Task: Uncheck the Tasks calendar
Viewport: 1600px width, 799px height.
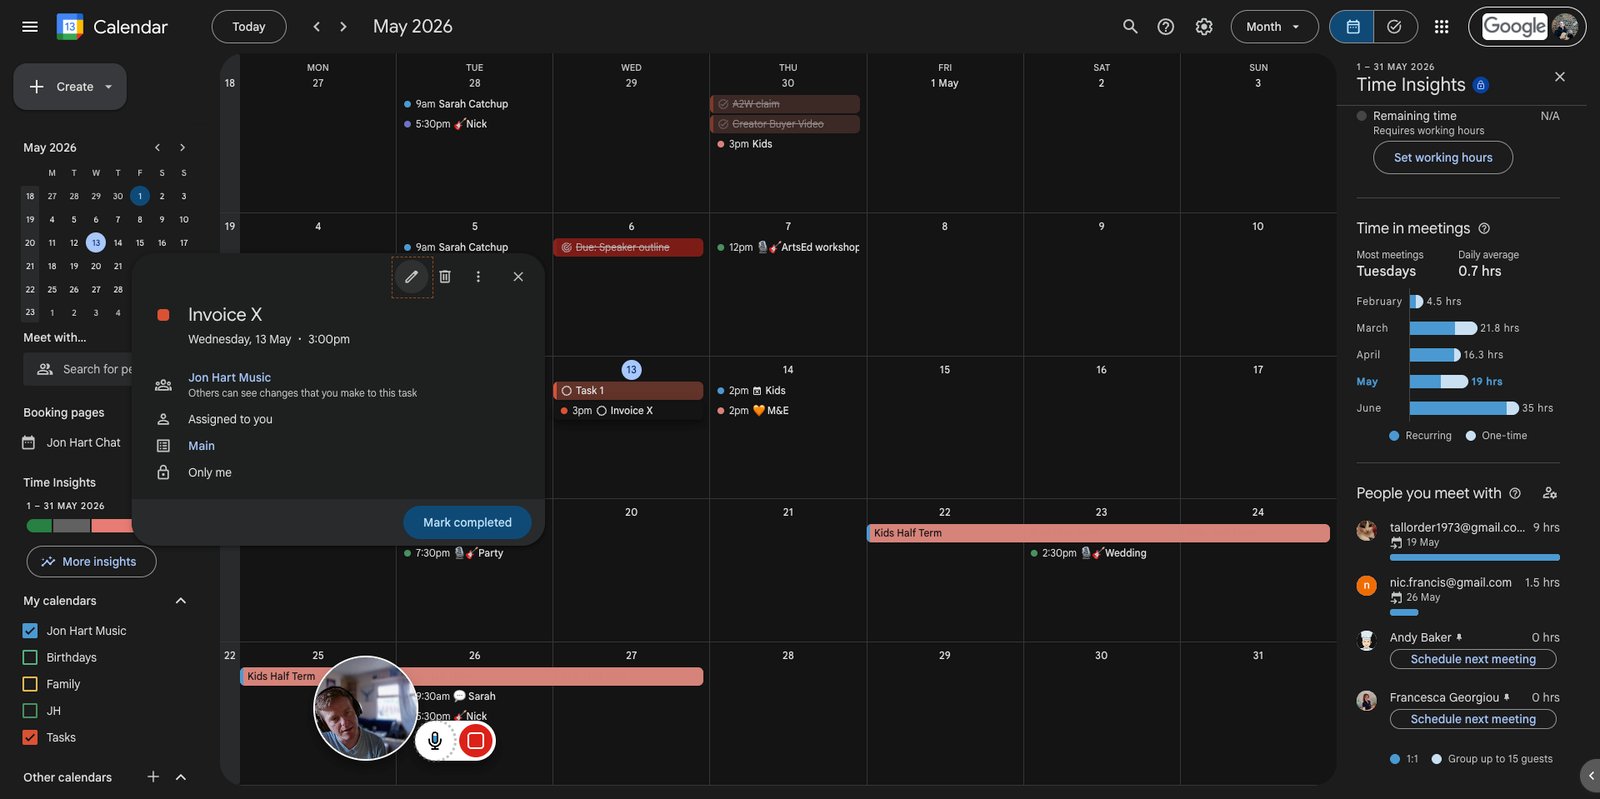Action: coord(30,738)
